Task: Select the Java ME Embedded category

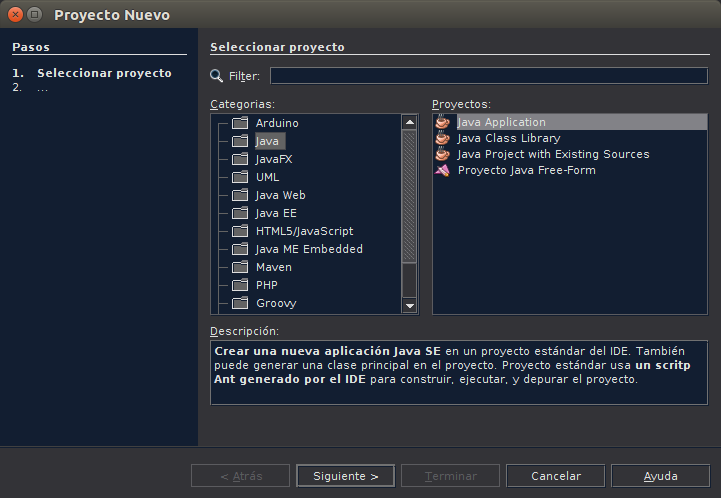Action: click(x=309, y=249)
